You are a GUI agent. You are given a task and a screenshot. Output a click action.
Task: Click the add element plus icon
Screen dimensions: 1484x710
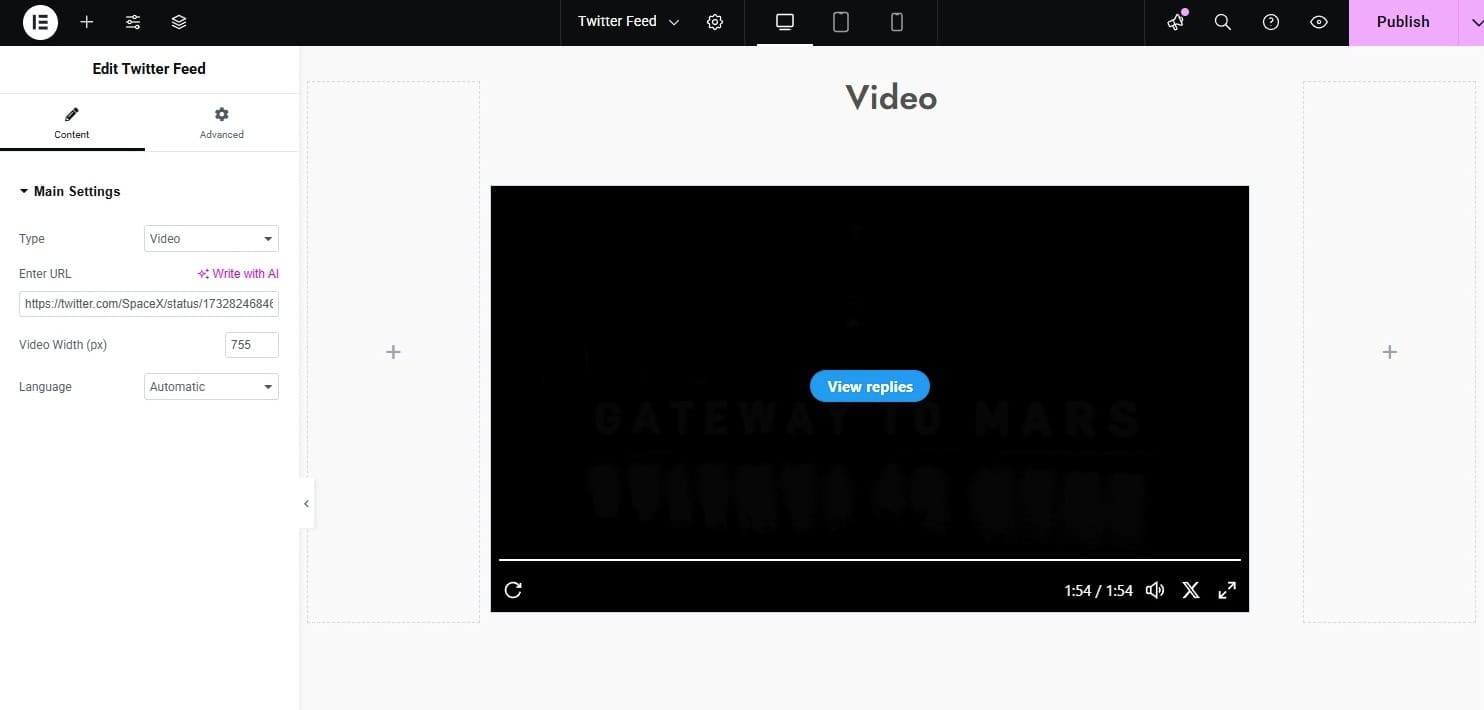pos(87,22)
